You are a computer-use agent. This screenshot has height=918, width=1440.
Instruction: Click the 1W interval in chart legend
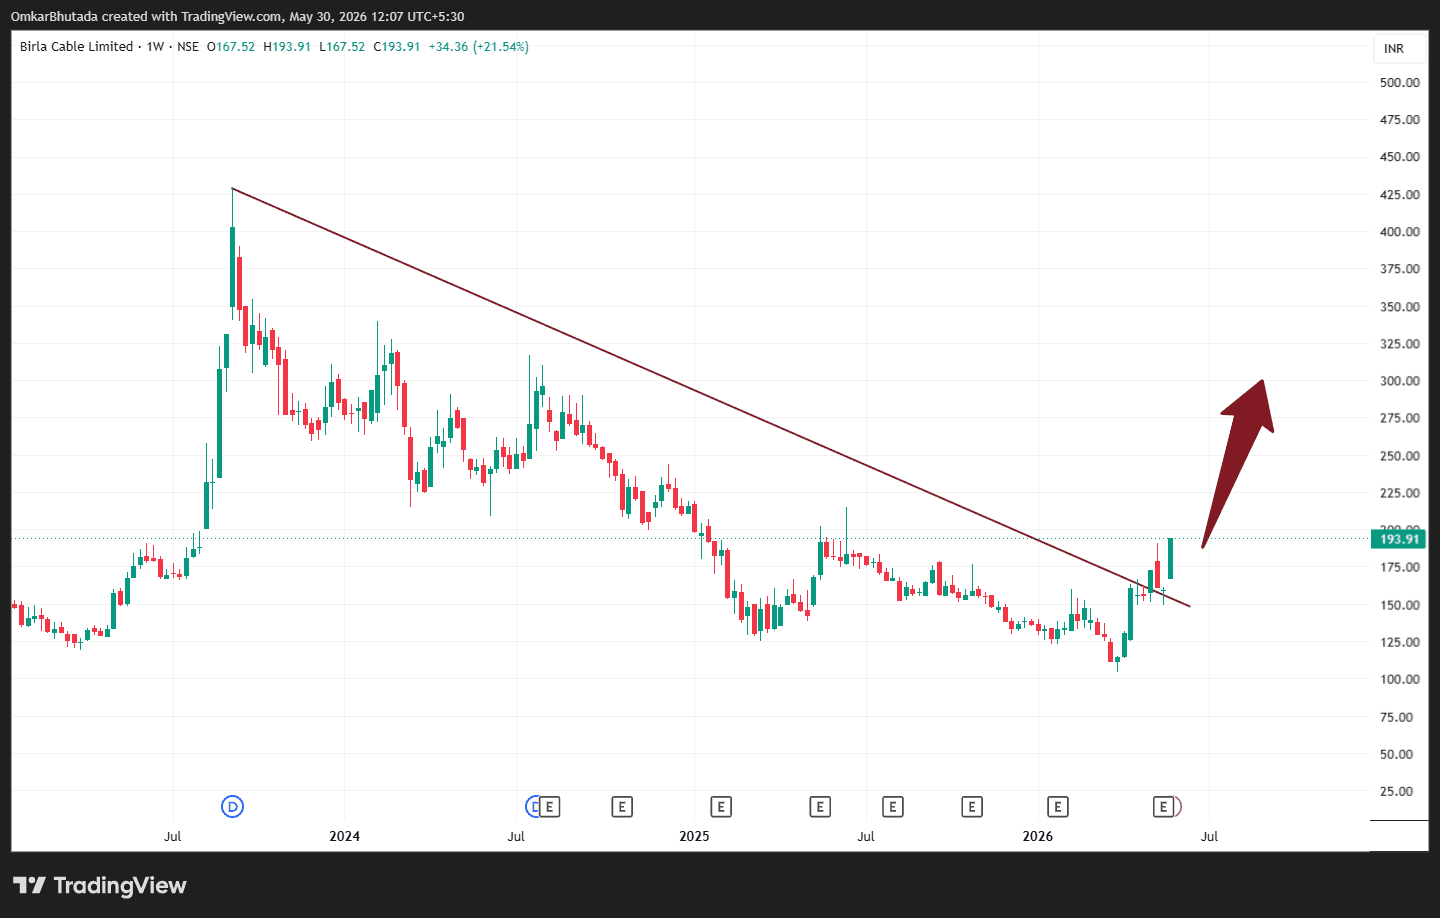(x=155, y=47)
